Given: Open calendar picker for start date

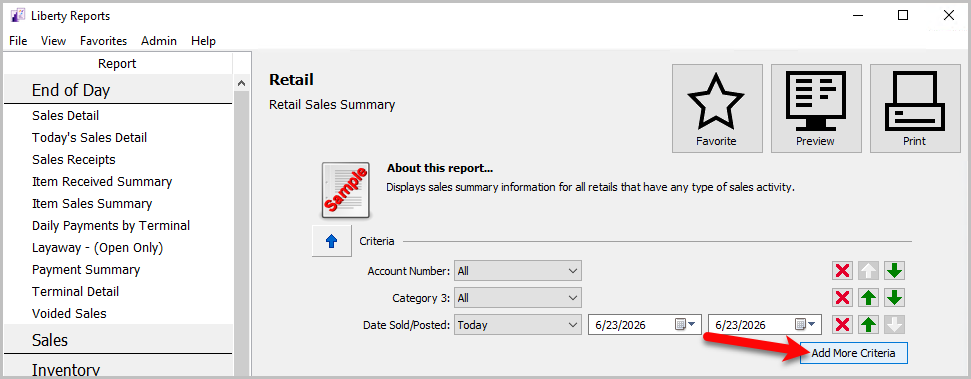Looking at the screenshot, I should [x=686, y=325].
